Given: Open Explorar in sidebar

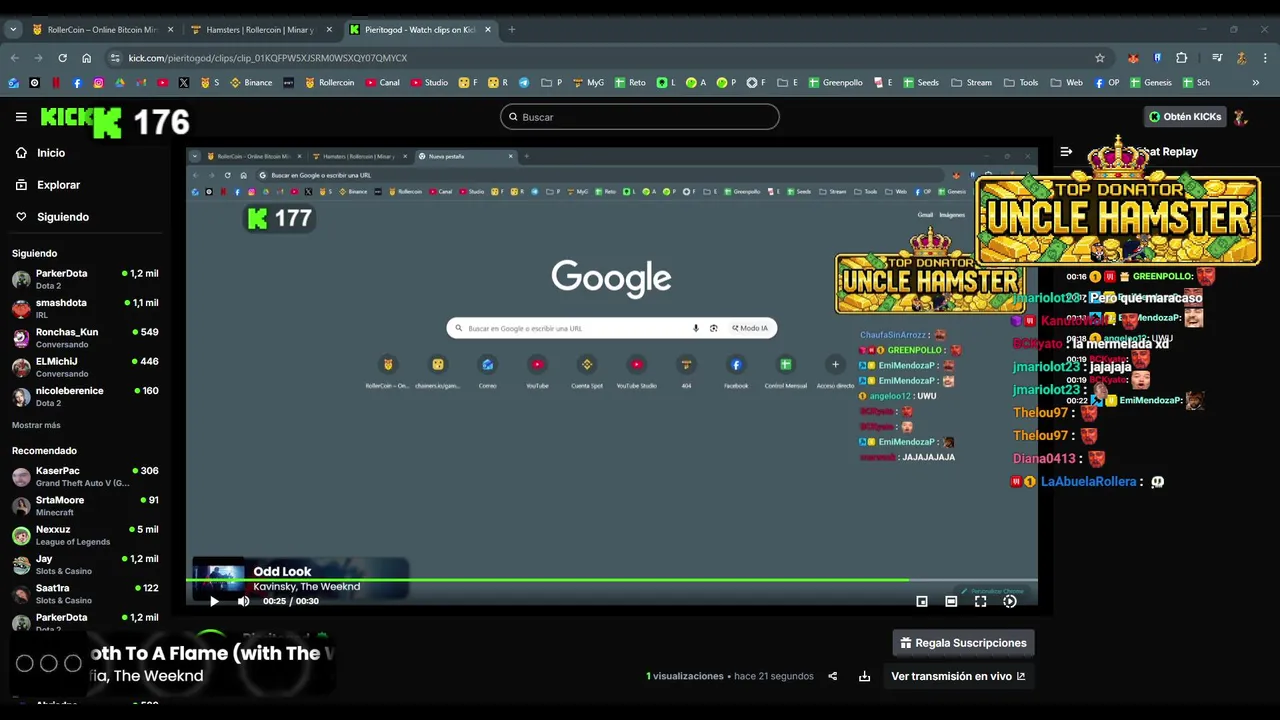Looking at the screenshot, I should (x=58, y=185).
